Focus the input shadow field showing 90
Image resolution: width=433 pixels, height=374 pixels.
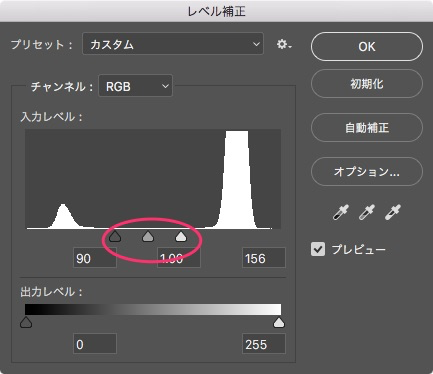[x=95, y=258]
